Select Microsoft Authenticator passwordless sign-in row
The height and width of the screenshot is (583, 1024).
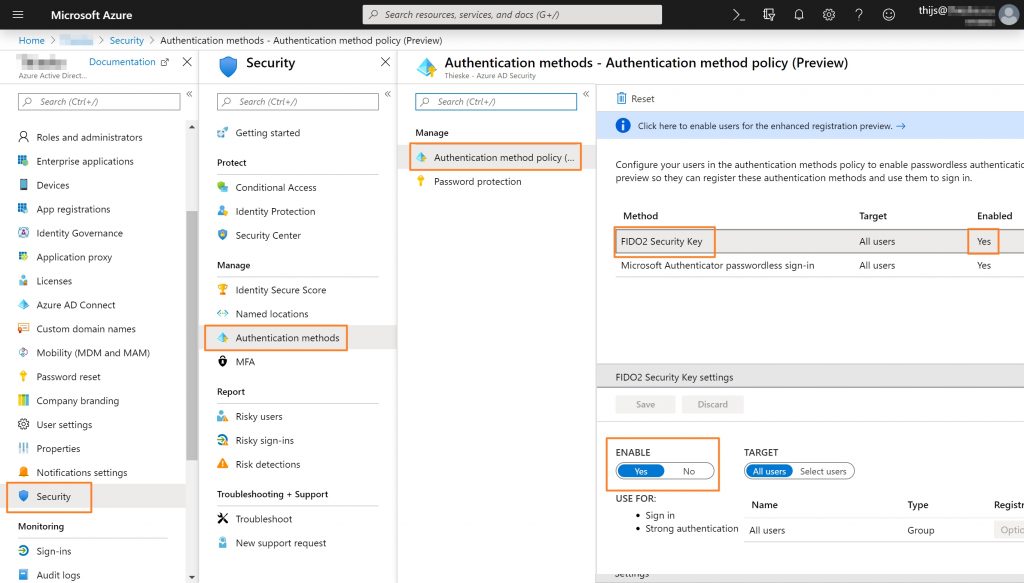click(x=819, y=266)
